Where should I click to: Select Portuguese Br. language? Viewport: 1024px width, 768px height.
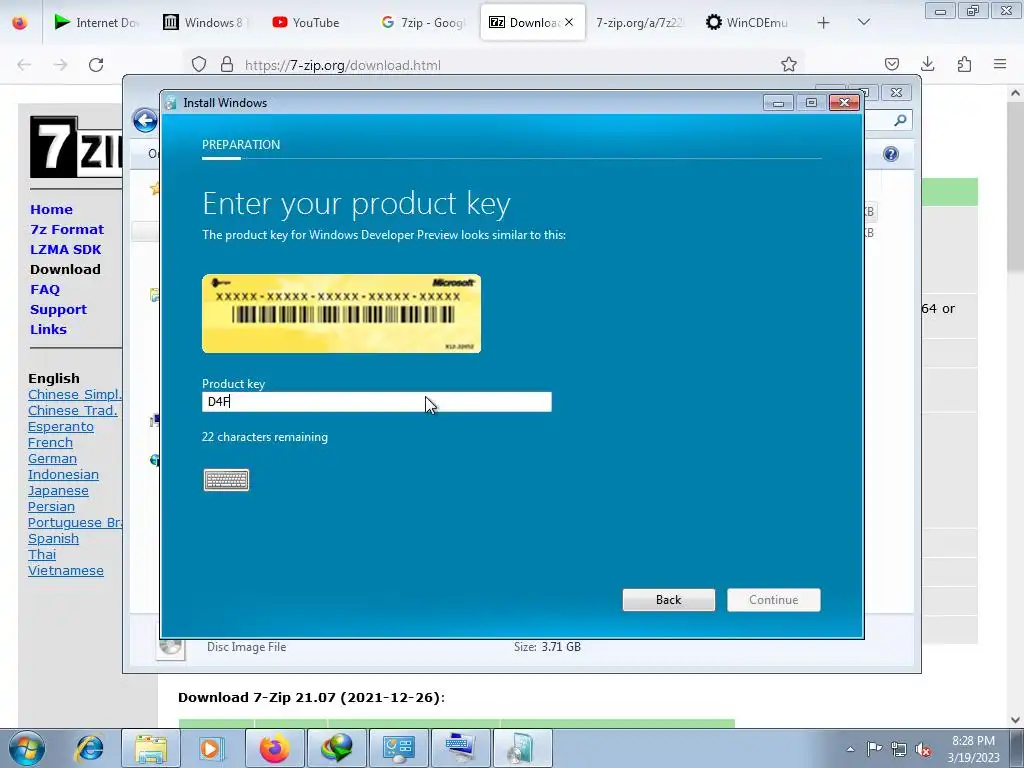point(74,522)
